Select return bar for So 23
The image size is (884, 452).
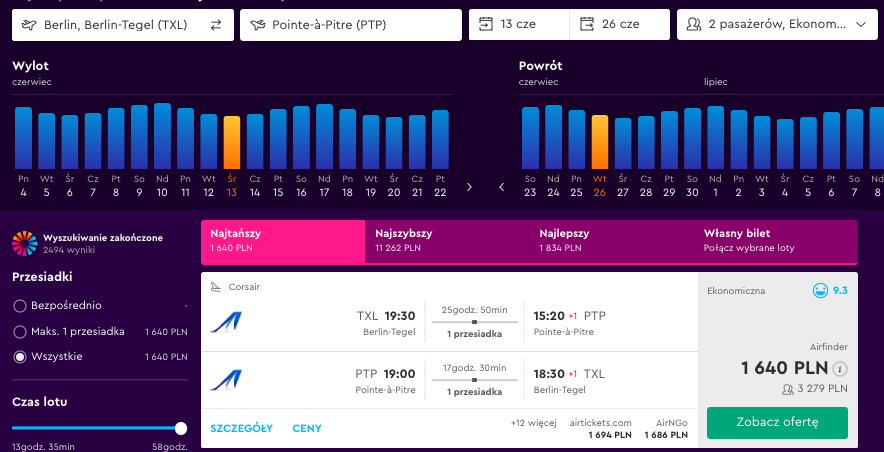pyautogui.click(x=531, y=138)
